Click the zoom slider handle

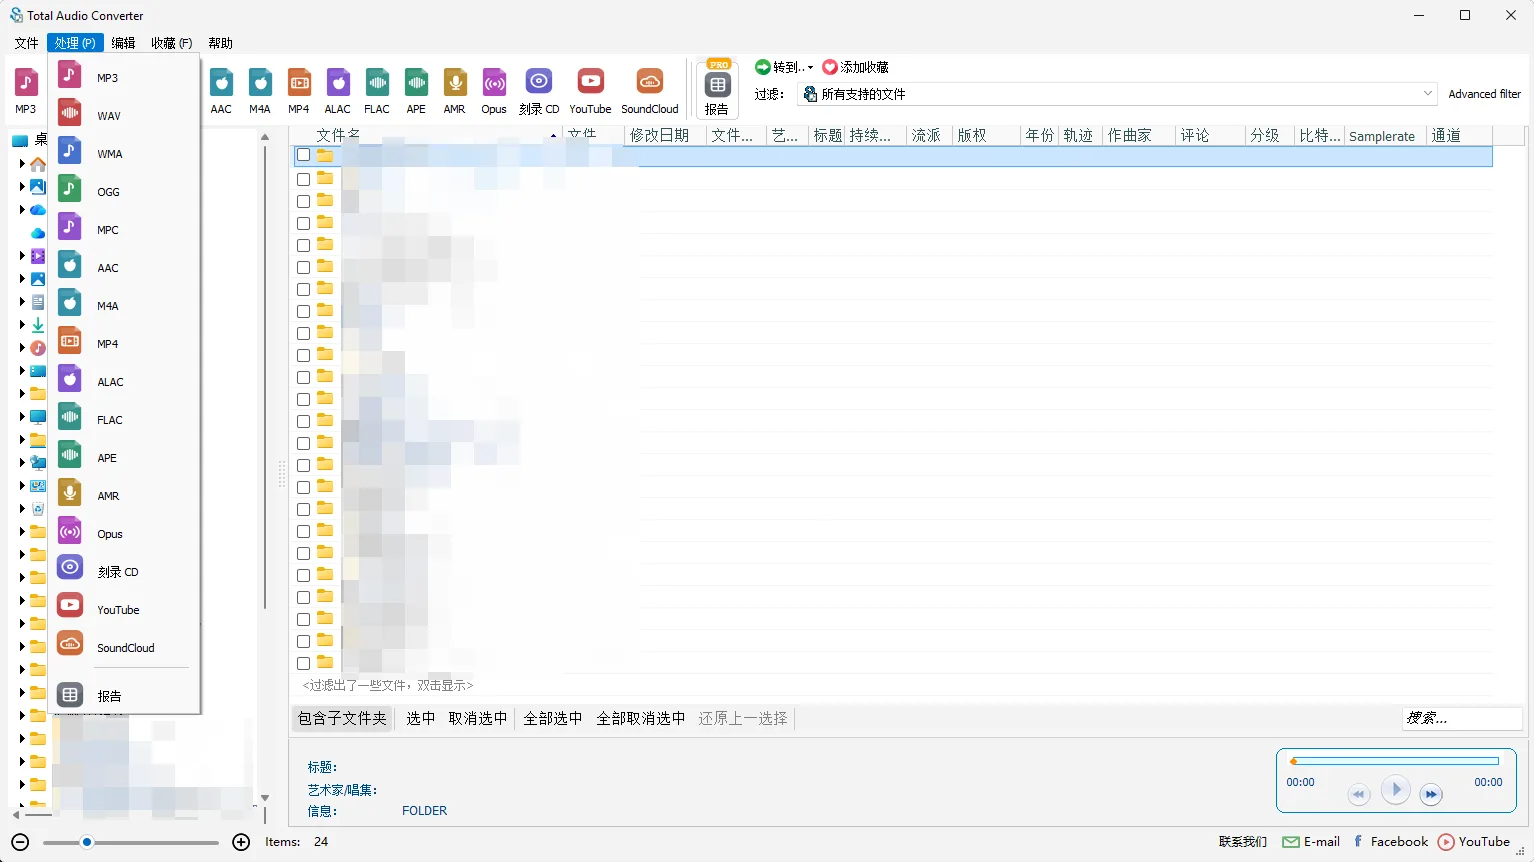coord(87,842)
